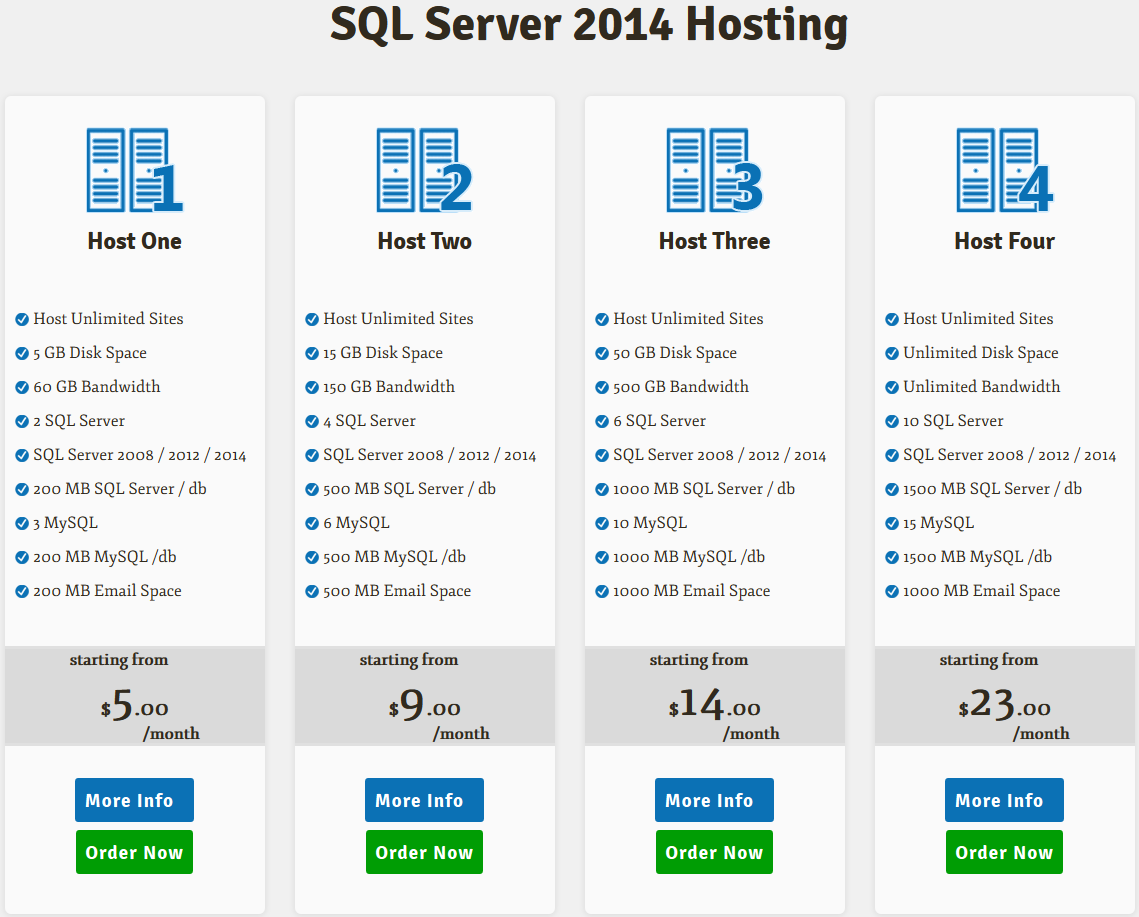Click checkmark icon beside 3 MySQL

(x=22, y=523)
